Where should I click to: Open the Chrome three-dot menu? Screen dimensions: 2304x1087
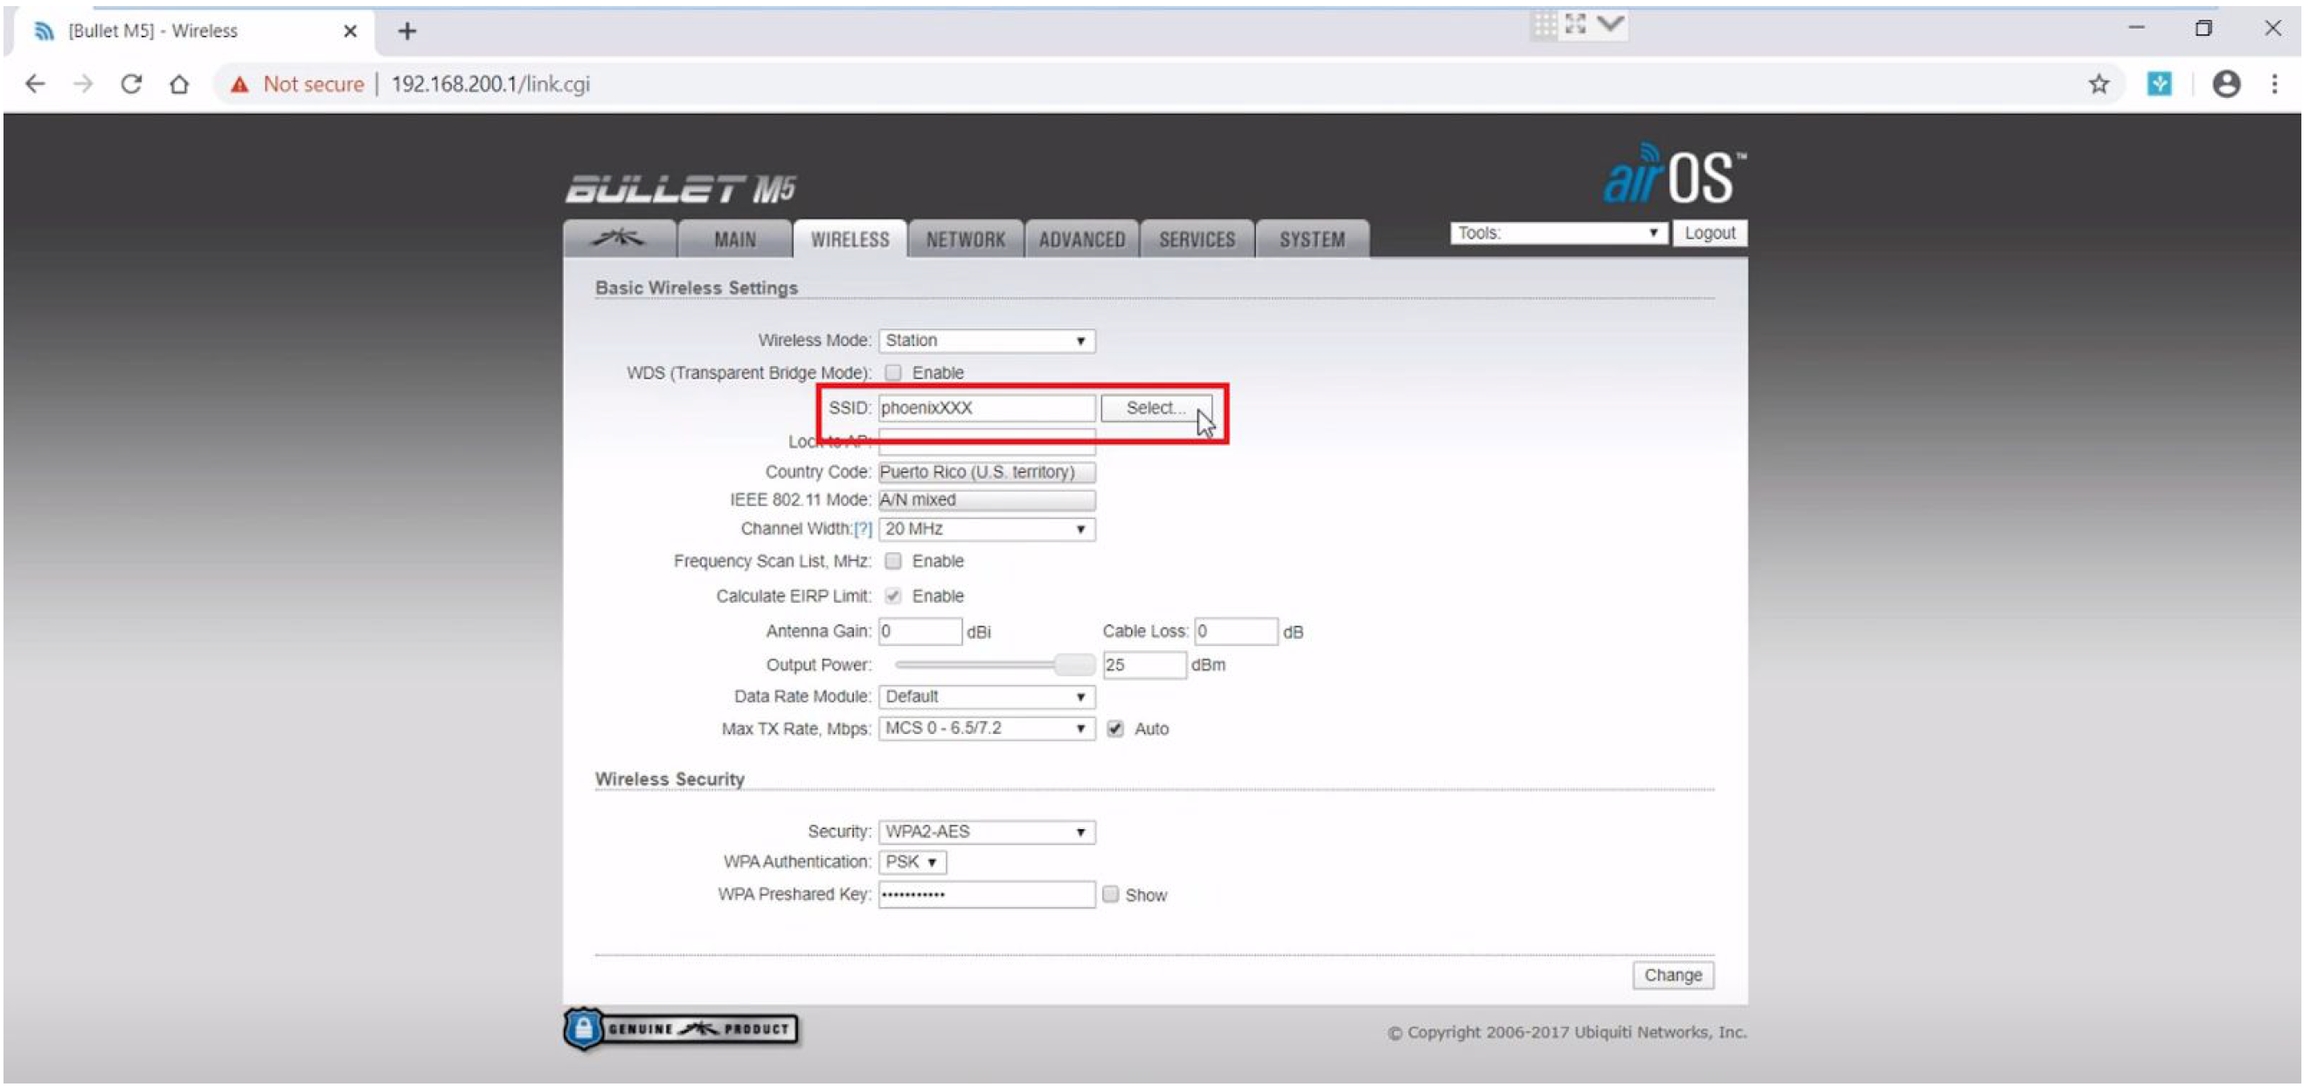pos(2274,84)
